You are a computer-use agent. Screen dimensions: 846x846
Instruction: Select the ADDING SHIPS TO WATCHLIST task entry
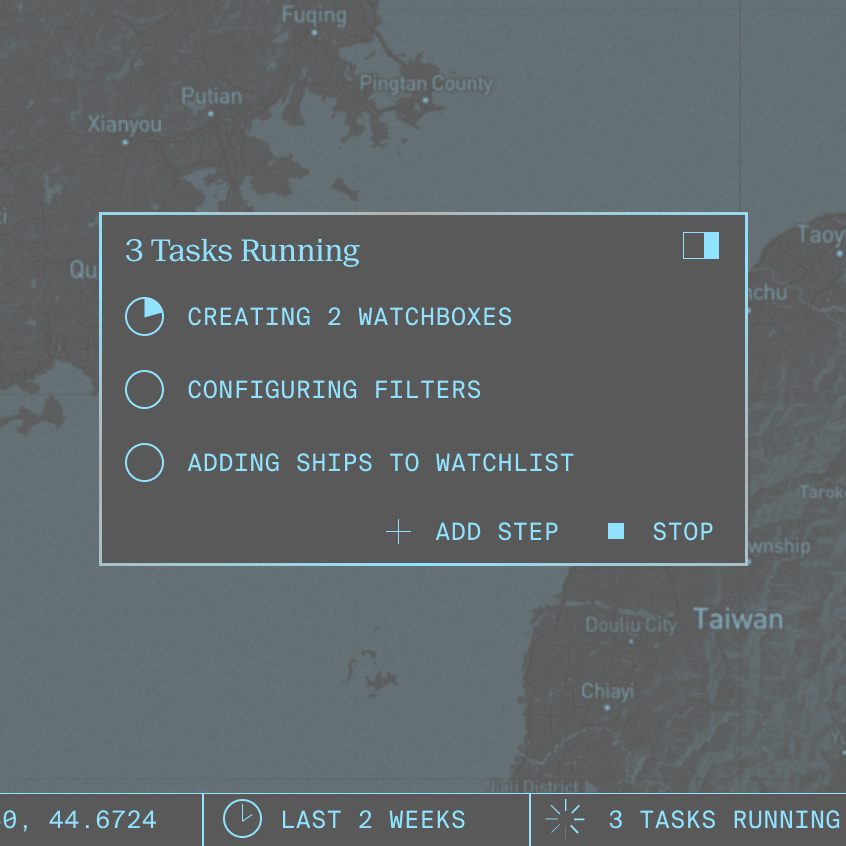[380, 462]
